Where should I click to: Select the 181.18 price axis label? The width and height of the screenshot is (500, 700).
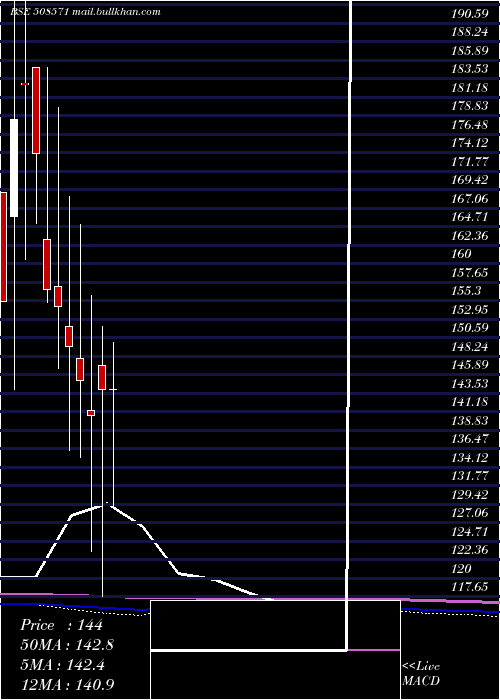click(x=470, y=88)
